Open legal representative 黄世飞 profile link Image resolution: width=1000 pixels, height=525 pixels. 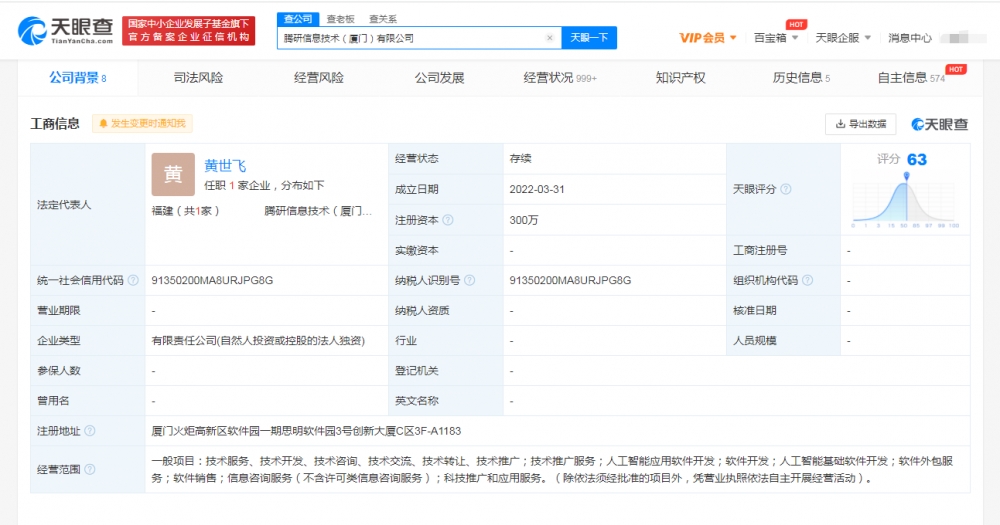click(225, 166)
